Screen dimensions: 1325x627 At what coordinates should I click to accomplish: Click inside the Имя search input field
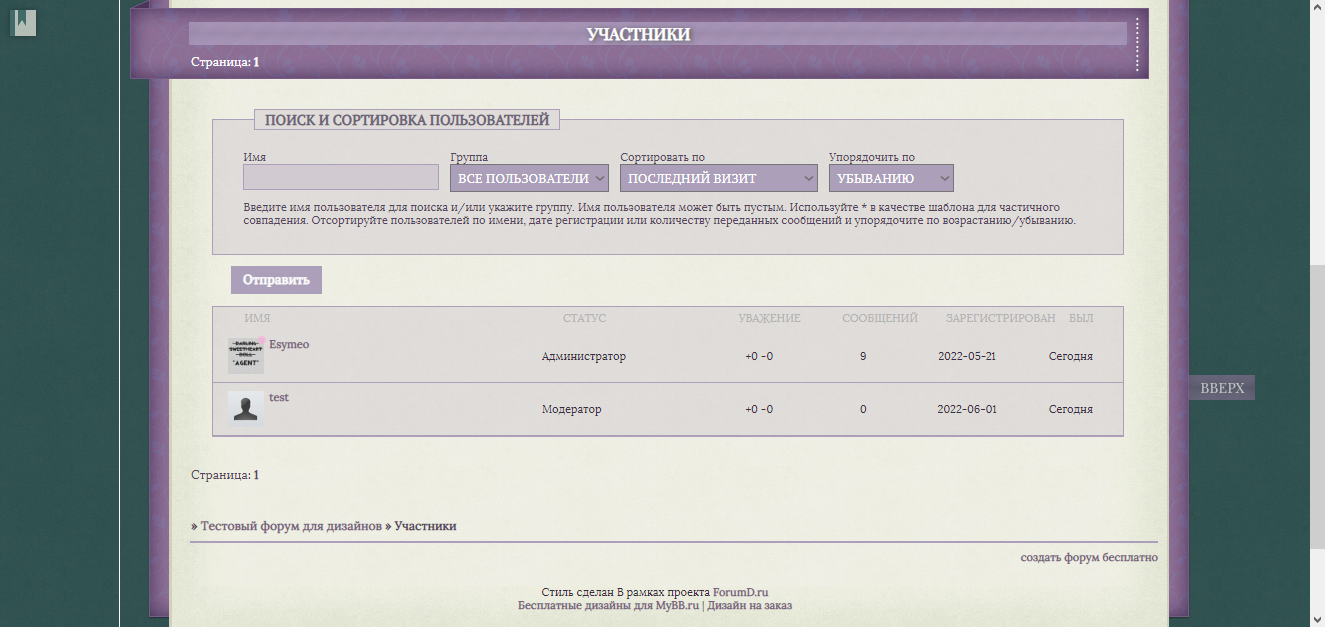tap(340, 177)
